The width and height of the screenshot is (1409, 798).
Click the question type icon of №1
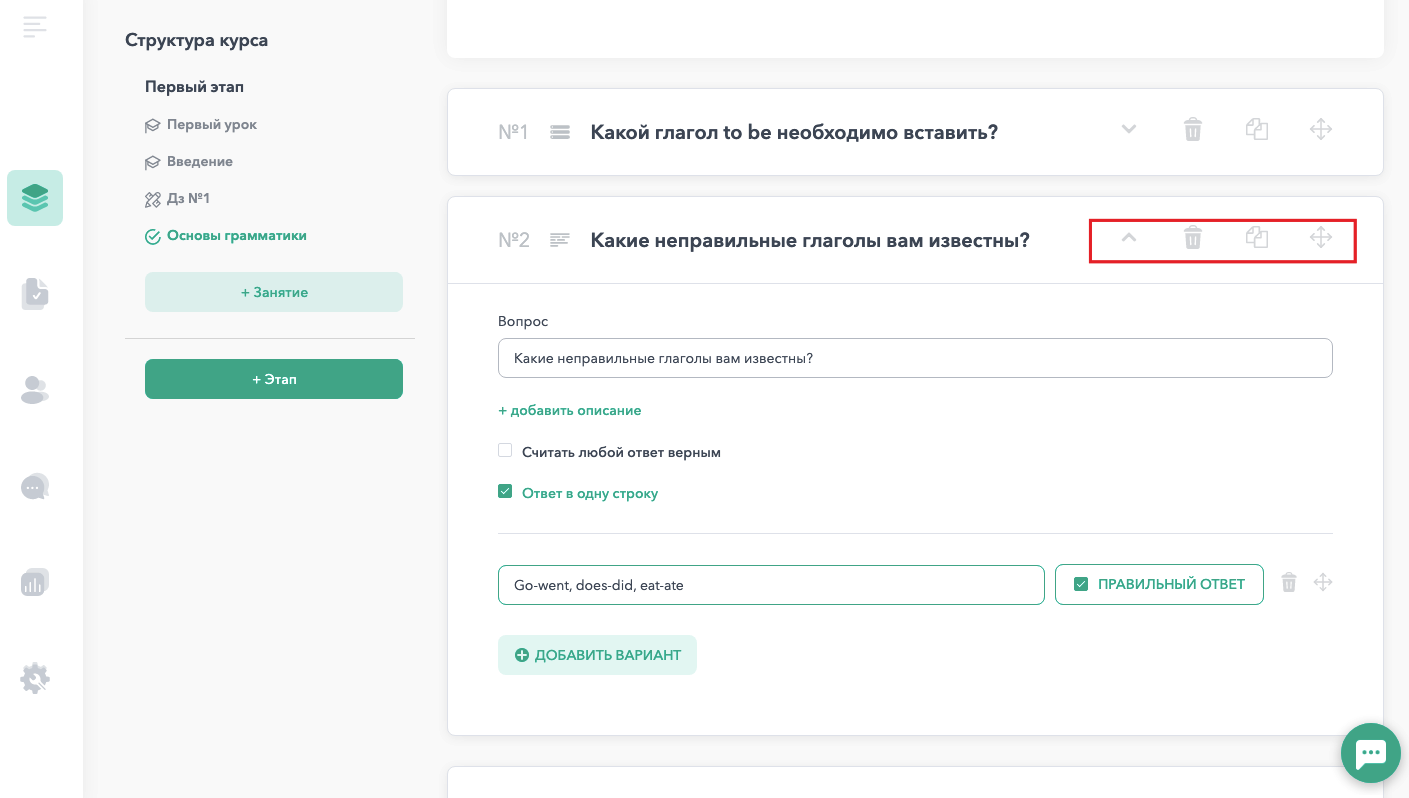560,132
